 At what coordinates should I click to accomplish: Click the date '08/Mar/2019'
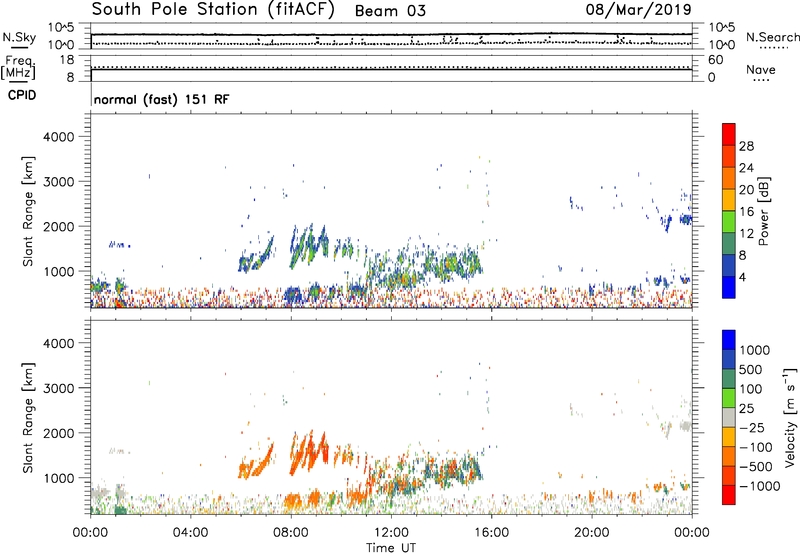pos(638,10)
